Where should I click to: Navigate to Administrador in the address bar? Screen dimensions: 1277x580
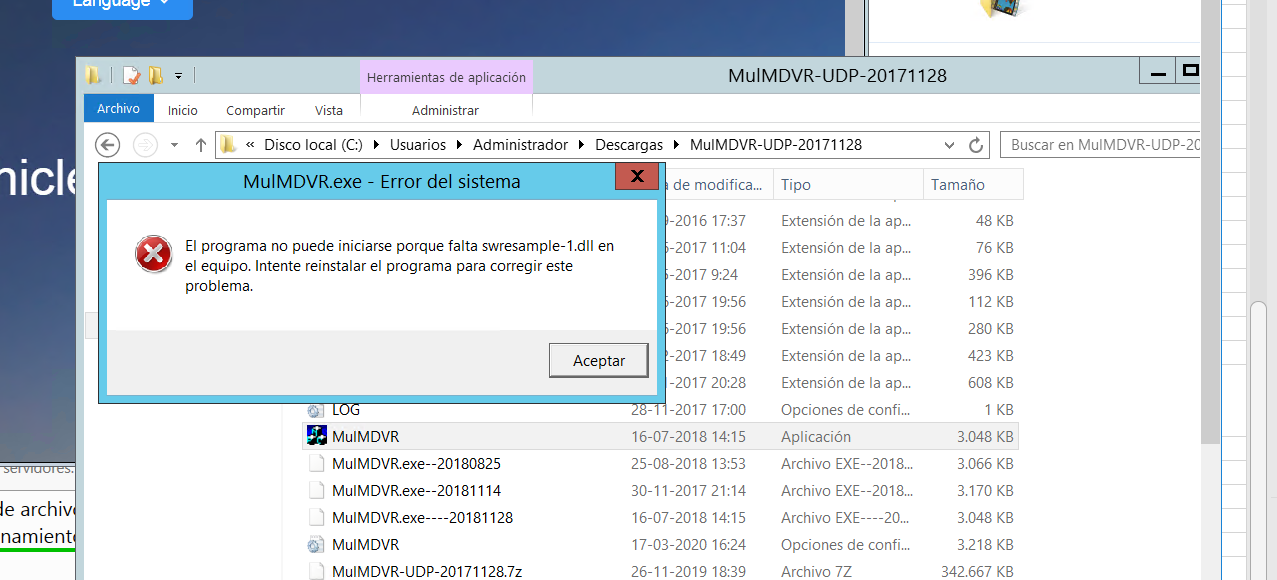pyautogui.click(x=520, y=145)
